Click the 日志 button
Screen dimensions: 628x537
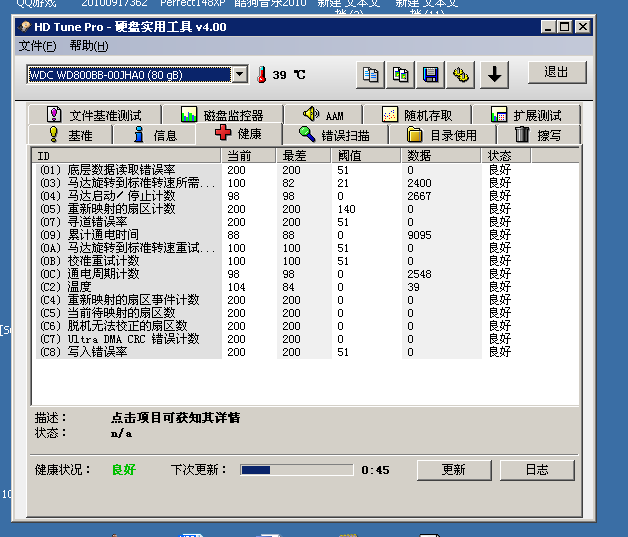(537, 470)
